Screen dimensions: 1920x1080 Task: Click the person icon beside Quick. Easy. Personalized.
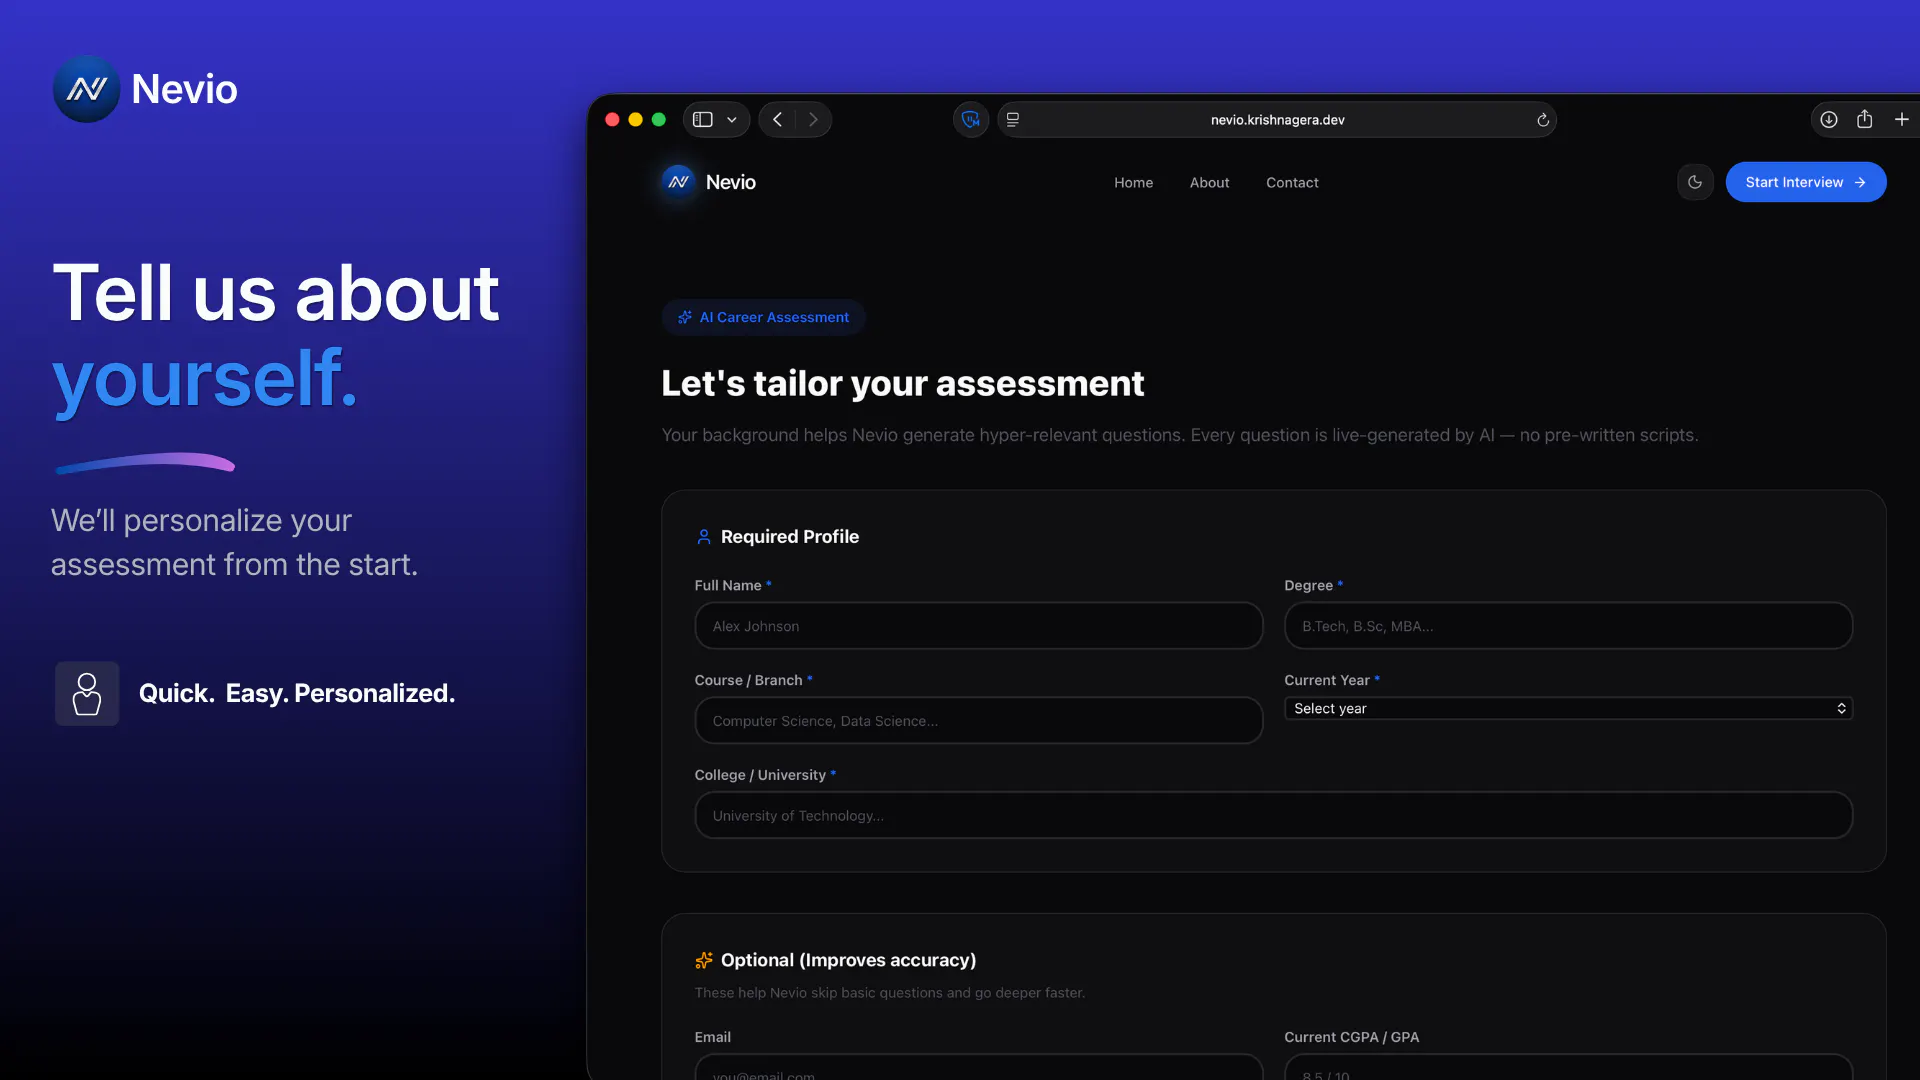tap(87, 693)
